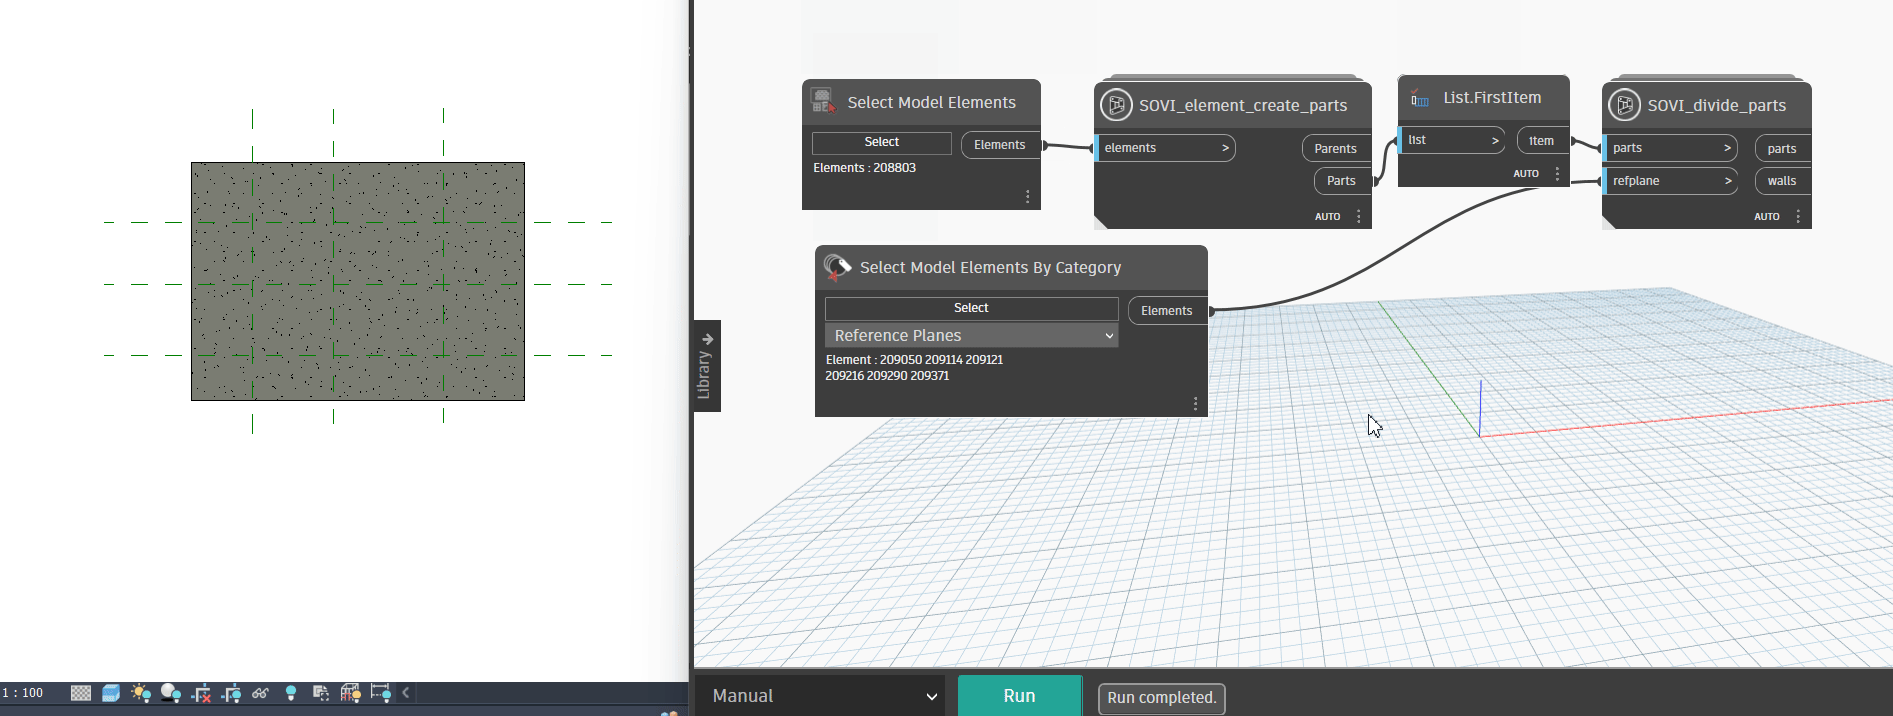Screen dimensions: 1893x716
Task: Click the SOVI_divide_parts node title
Action: (x=1717, y=105)
